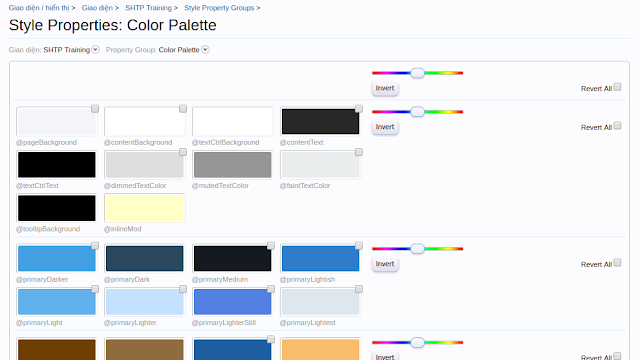Go to the SHTP Training breadcrumb link
The width and height of the screenshot is (640, 360).
(148, 8)
